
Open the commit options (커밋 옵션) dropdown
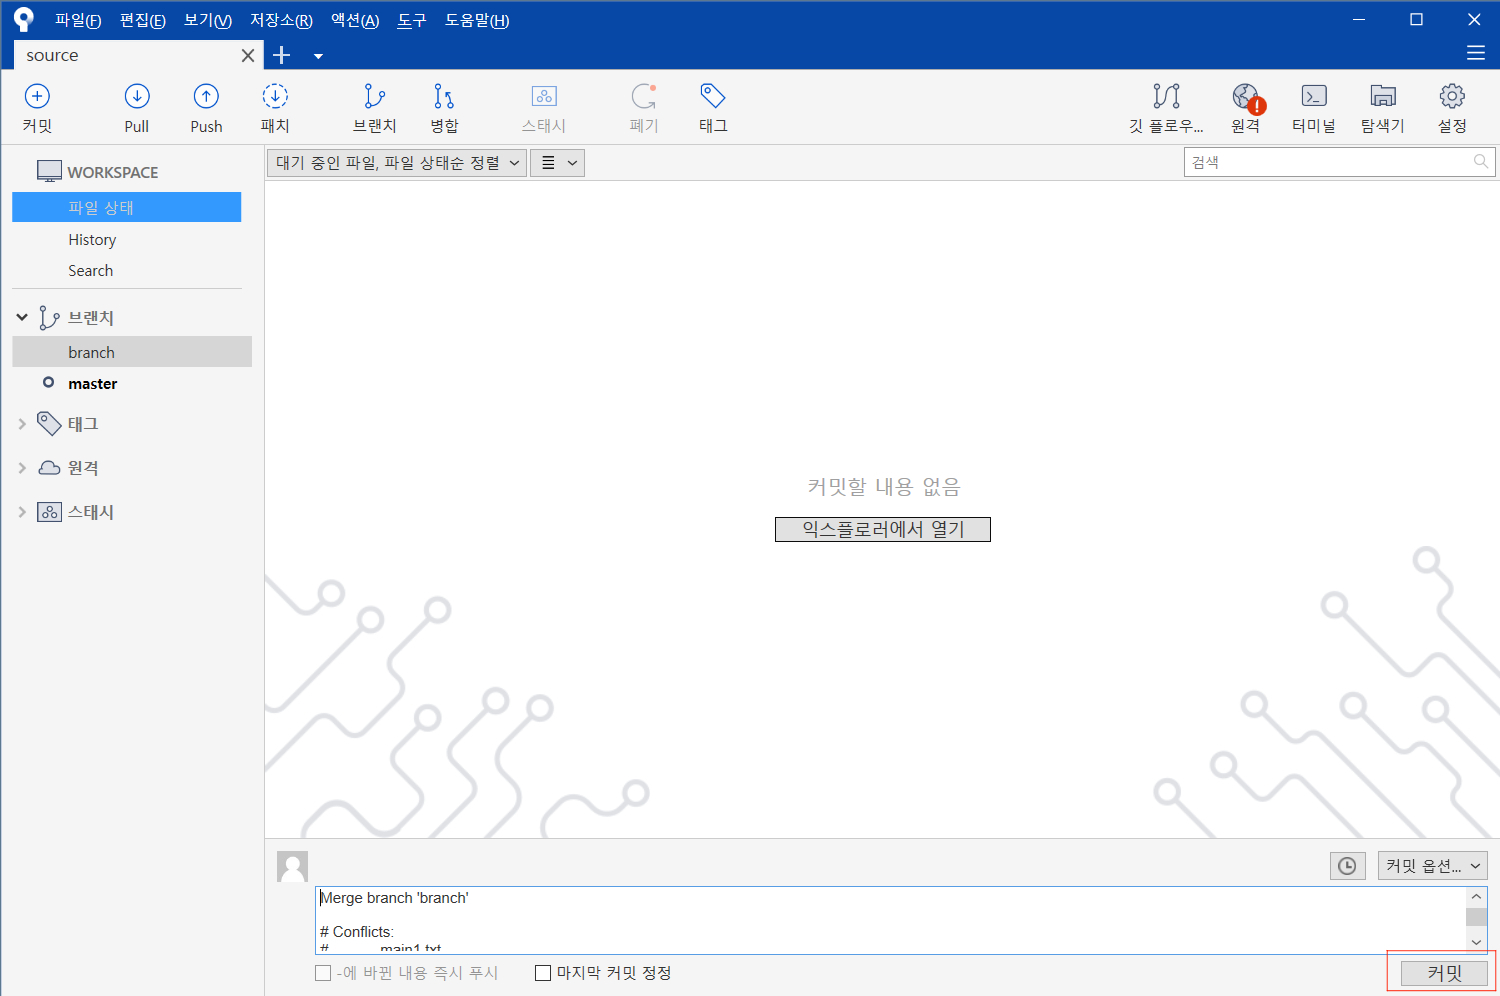click(x=1432, y=866)
